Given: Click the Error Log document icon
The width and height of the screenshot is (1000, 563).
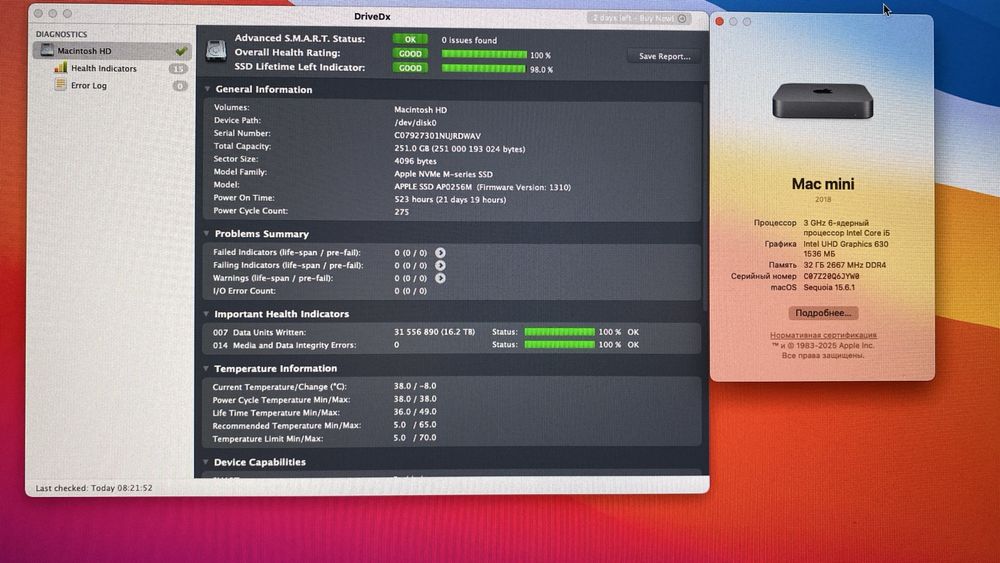Looking at the screenshot, I should tap(61, 85).
